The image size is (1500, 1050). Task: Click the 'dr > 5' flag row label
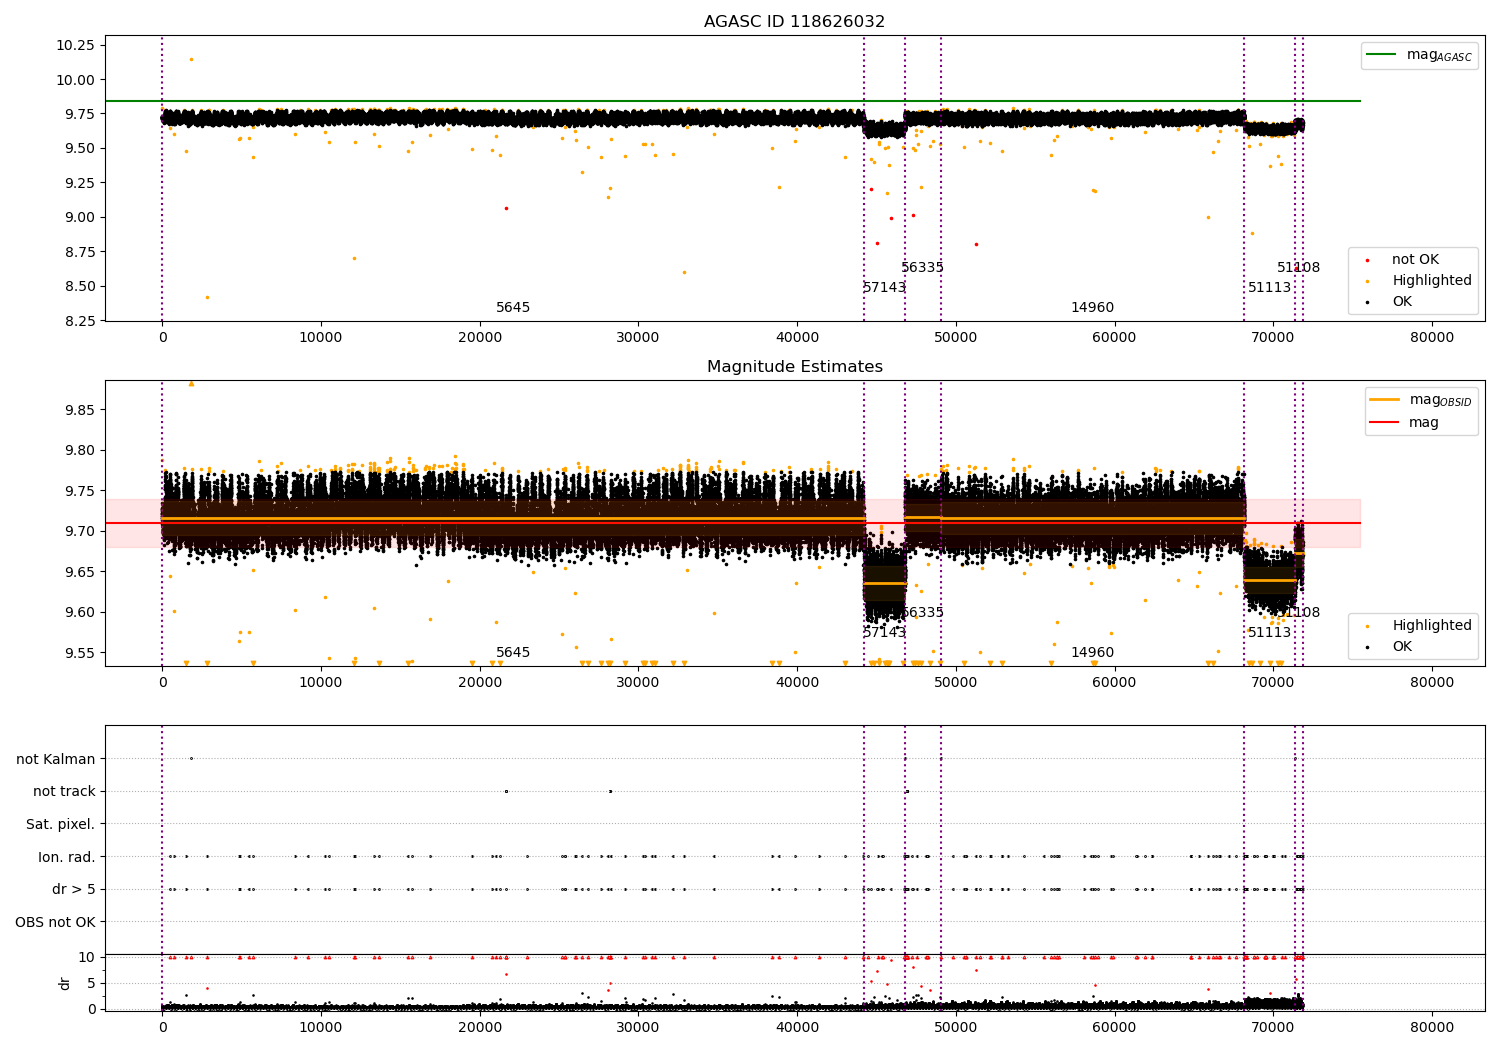tap(74, 889)
